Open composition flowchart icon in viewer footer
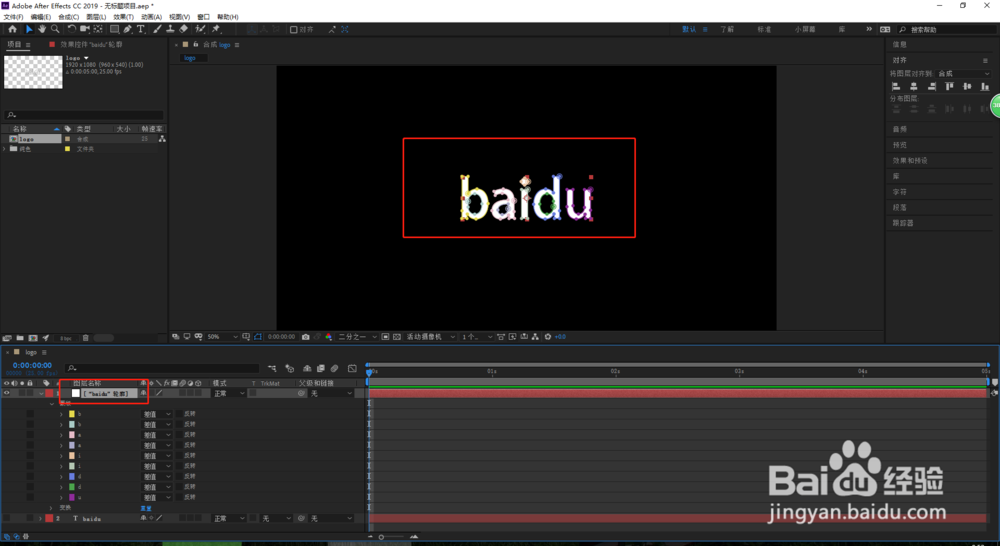The width and height of the screenshot is (1000, 546). [x=534, y=337]
